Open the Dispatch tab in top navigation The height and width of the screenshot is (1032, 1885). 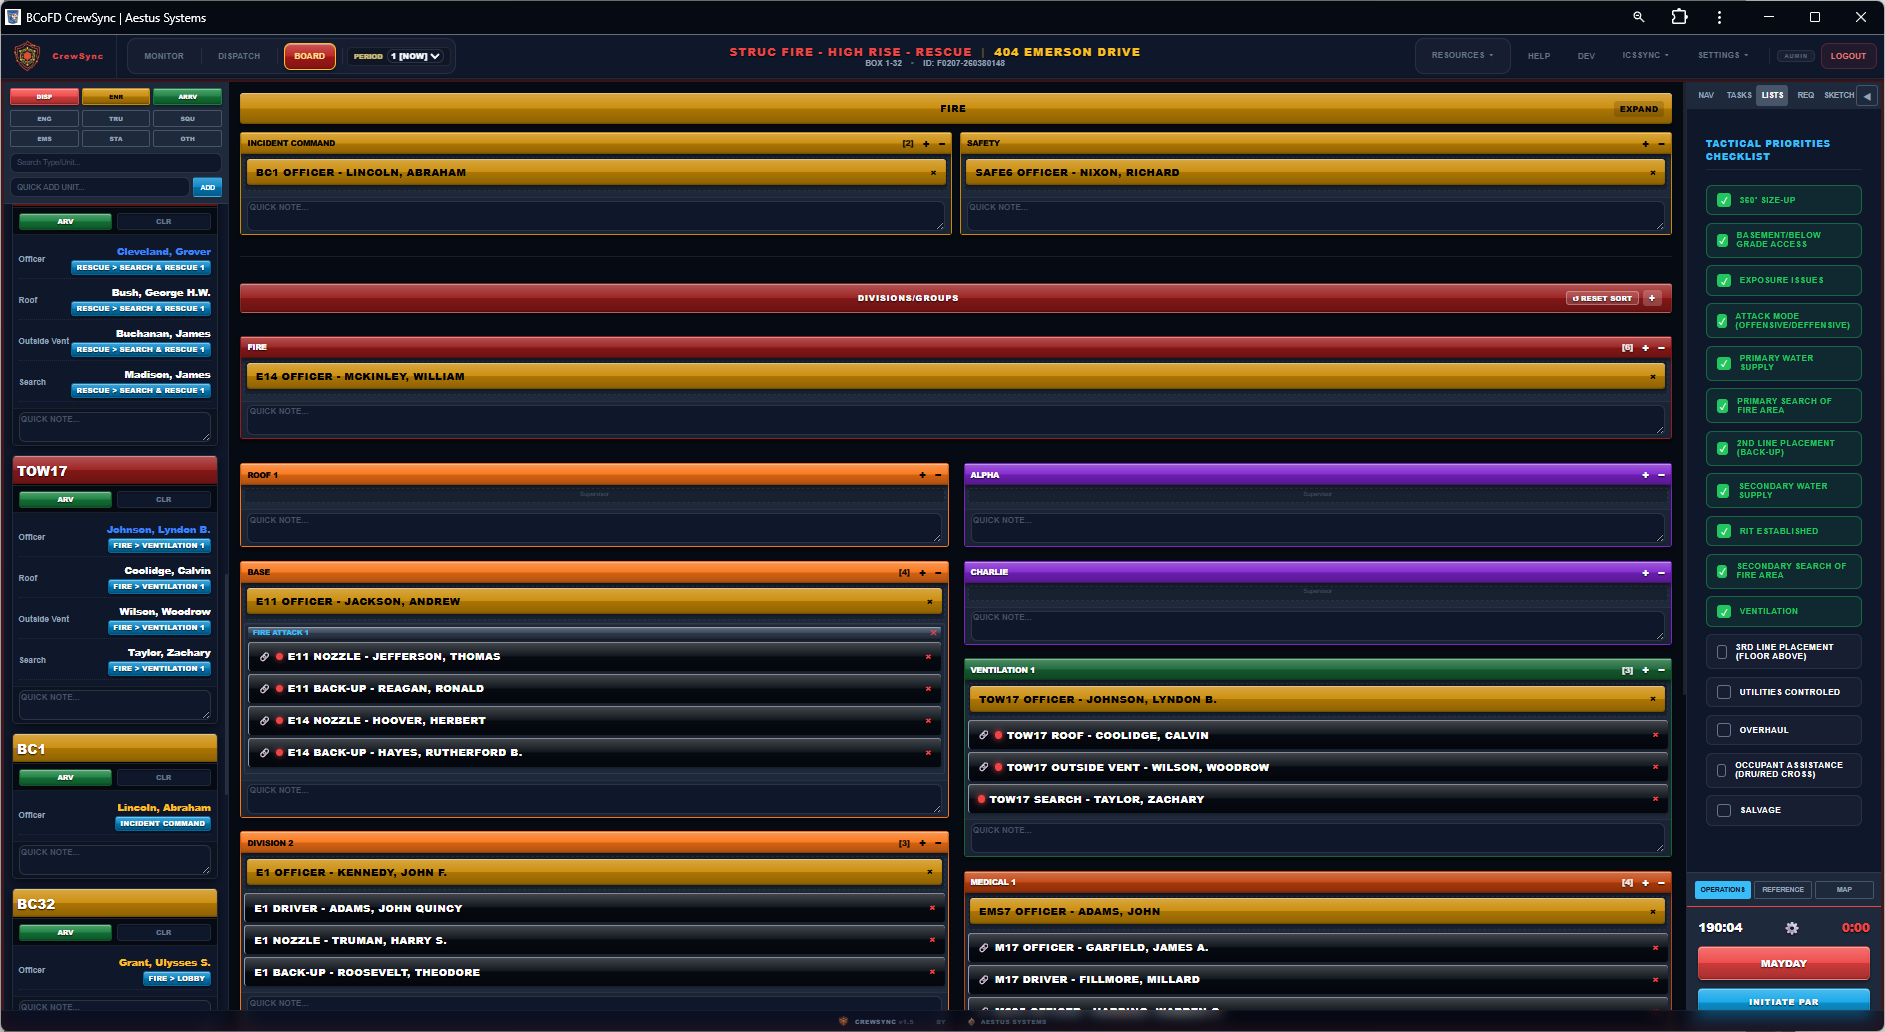239,56
